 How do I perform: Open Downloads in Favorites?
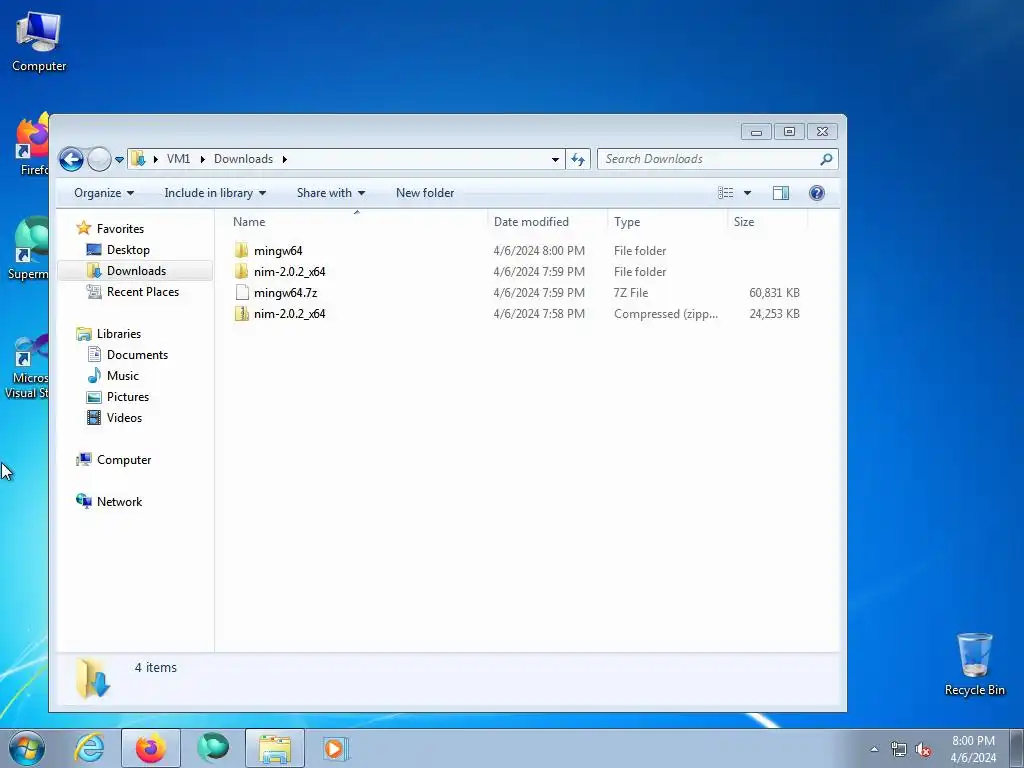pos(136,270)
